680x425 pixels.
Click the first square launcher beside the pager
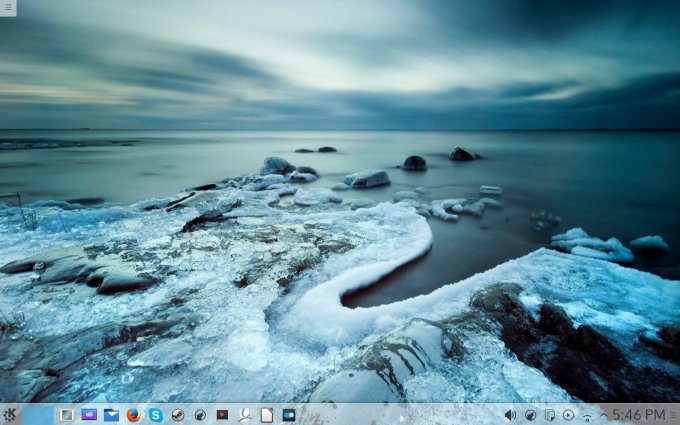click(67, 414)
